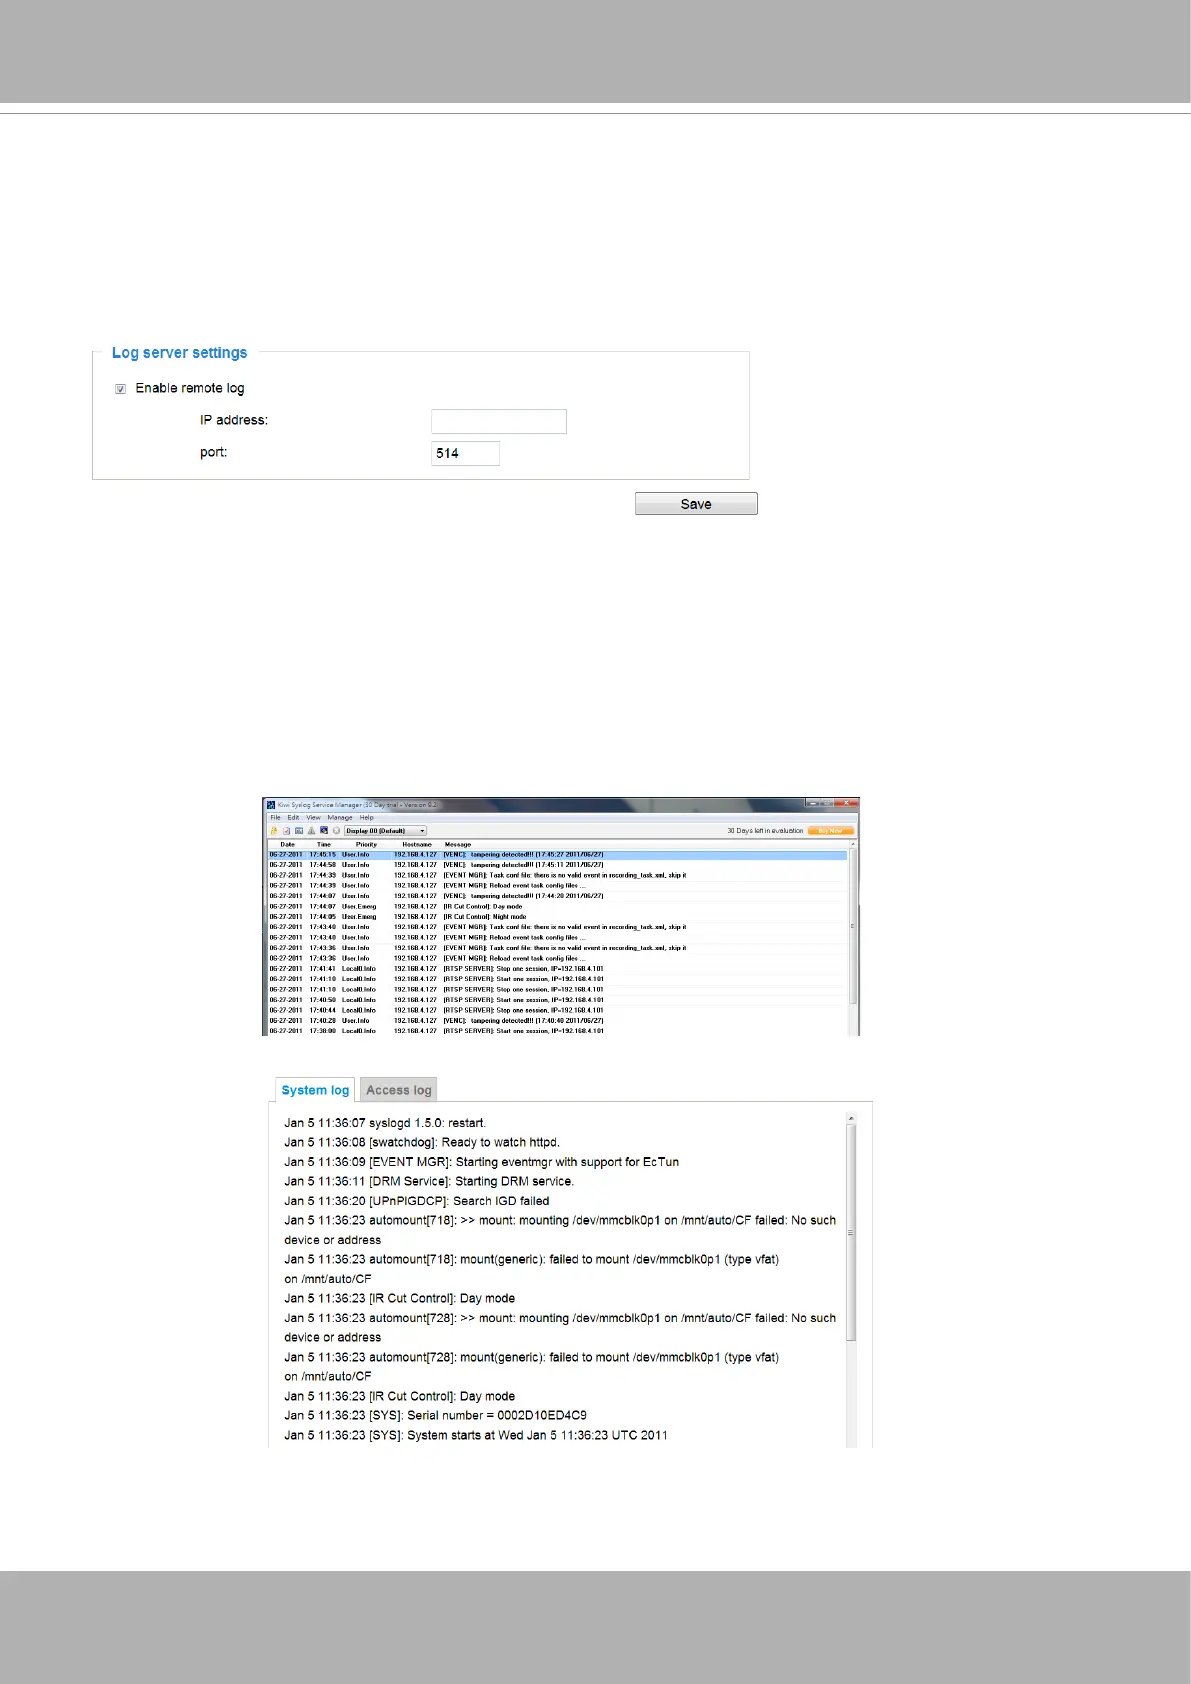Click the Hostname column header
Viewport: 1191px width, 1684px height.
[417, 845]
